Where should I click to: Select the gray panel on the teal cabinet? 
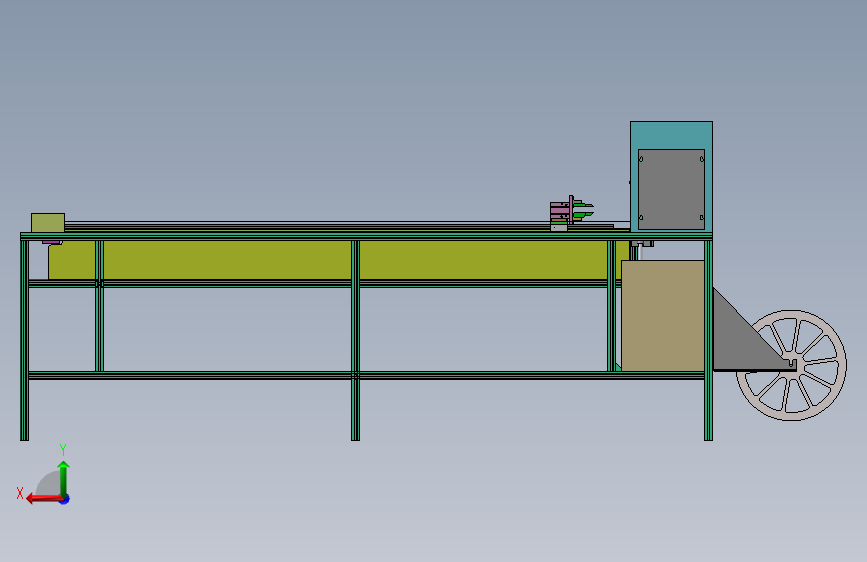671,189
